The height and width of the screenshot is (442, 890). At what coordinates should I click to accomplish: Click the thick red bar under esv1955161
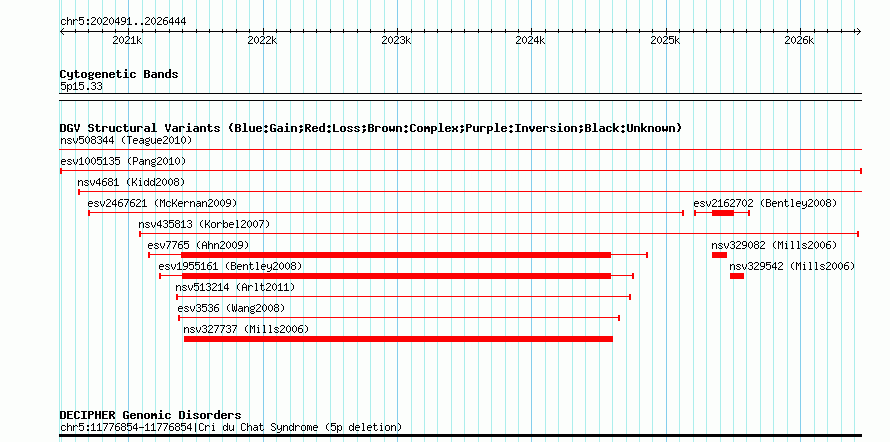[397, 276]
